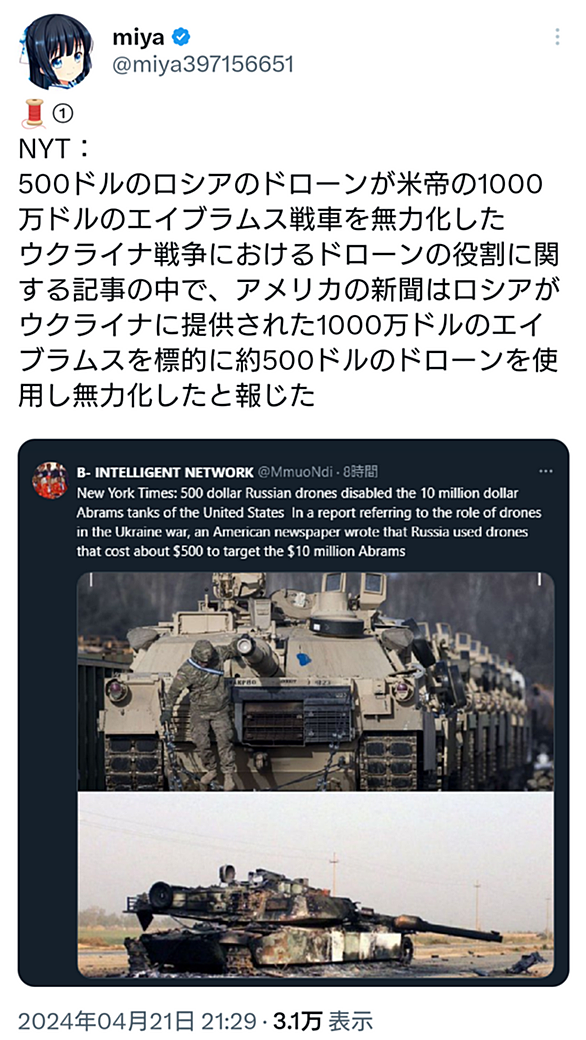
Task: Open the @miya397156651 handle link
Action: (x=202, y=65)
